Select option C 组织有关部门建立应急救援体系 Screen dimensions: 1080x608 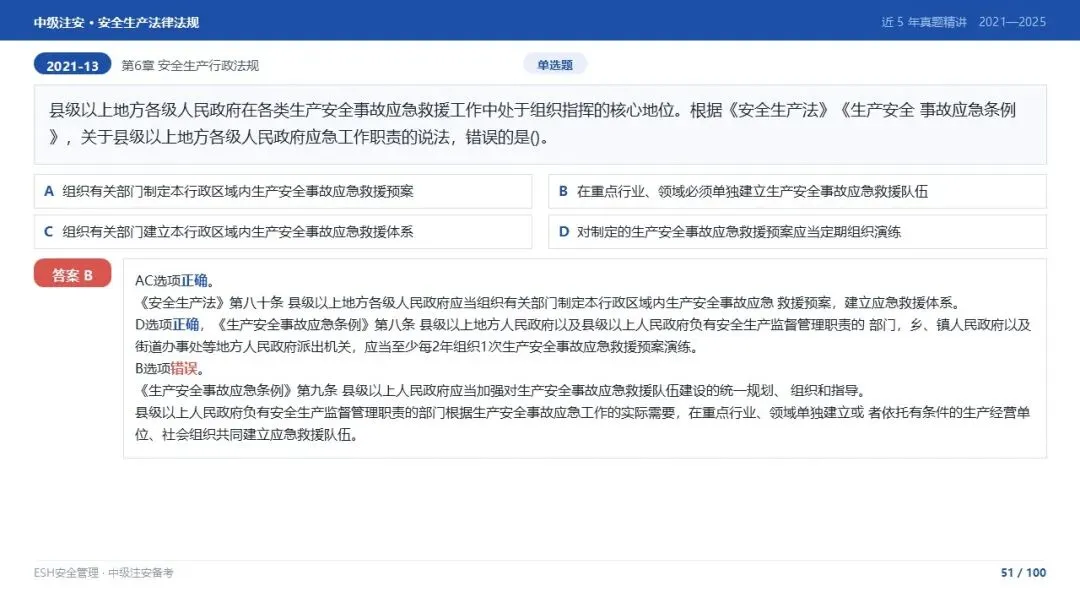coord(283,231)
